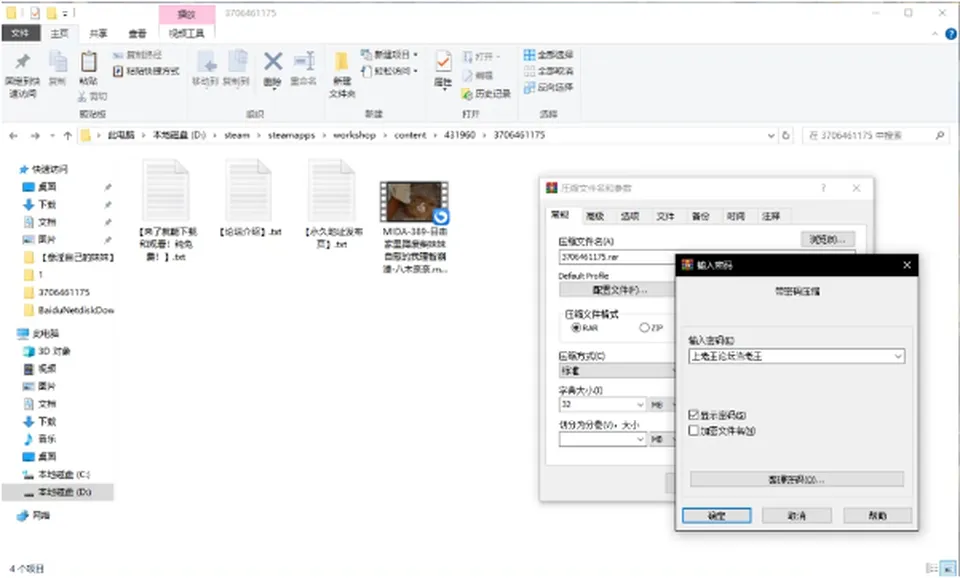Uncheck the show password checkbox
This screenshot has height=578, width=960.
click(x=694, y=415)
